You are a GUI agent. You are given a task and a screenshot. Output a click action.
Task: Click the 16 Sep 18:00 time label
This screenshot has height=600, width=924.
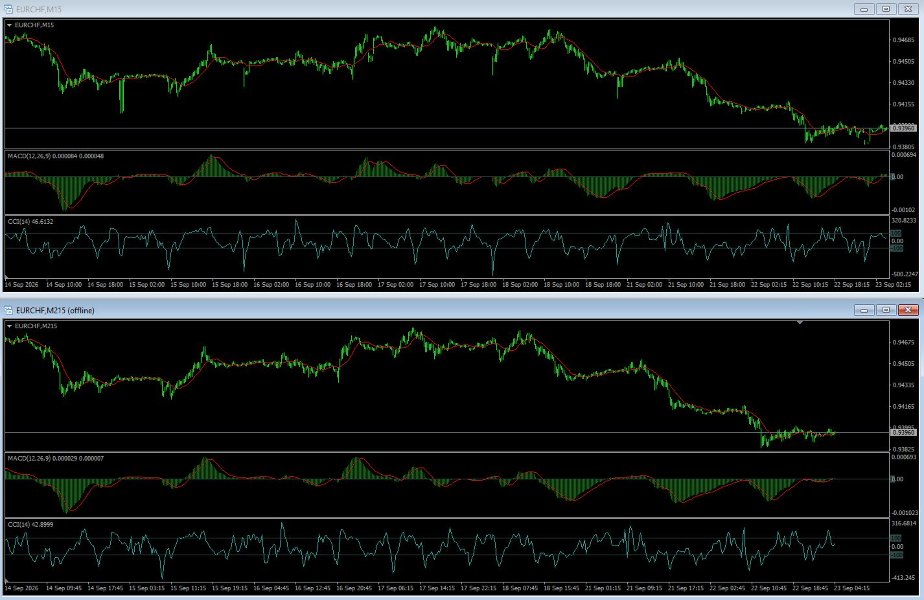pyautogui.click(x=354, y=285)
